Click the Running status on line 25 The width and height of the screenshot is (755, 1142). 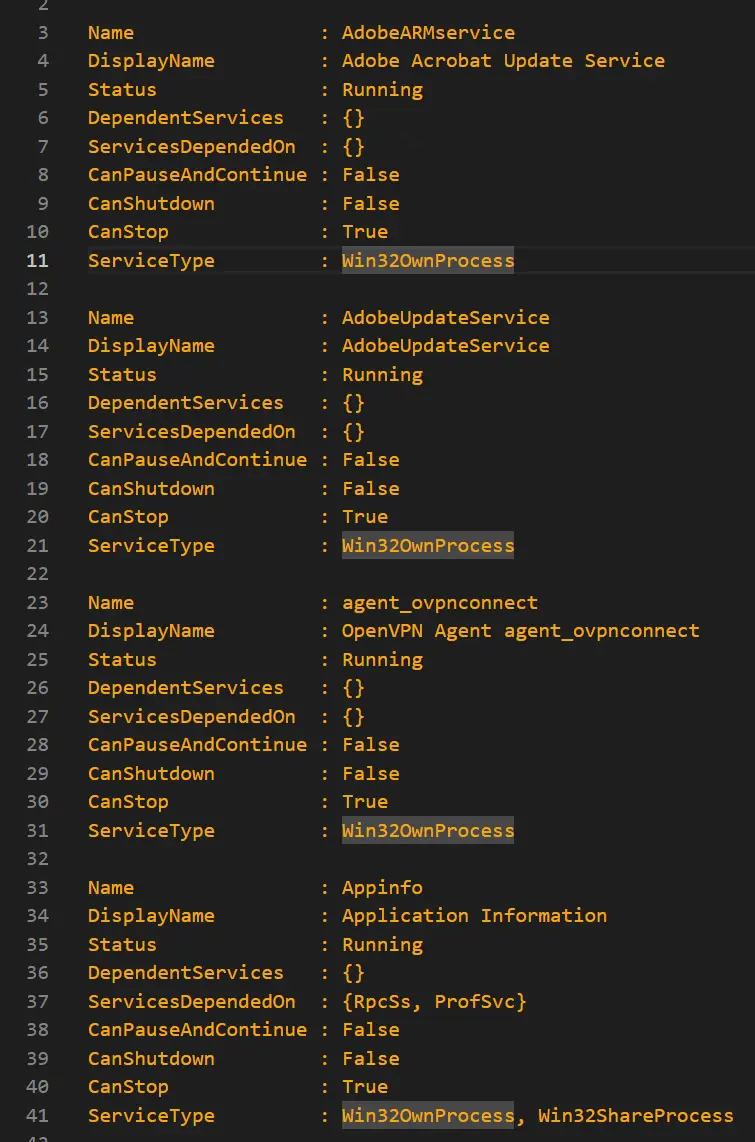tap(382, 660)
